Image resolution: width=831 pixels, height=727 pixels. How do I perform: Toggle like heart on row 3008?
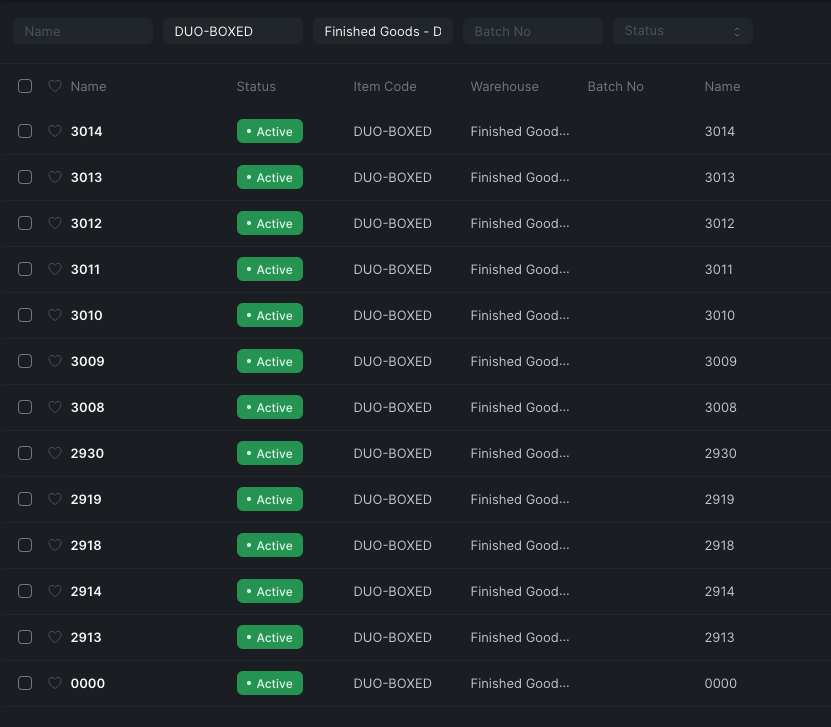coord(55,407)
